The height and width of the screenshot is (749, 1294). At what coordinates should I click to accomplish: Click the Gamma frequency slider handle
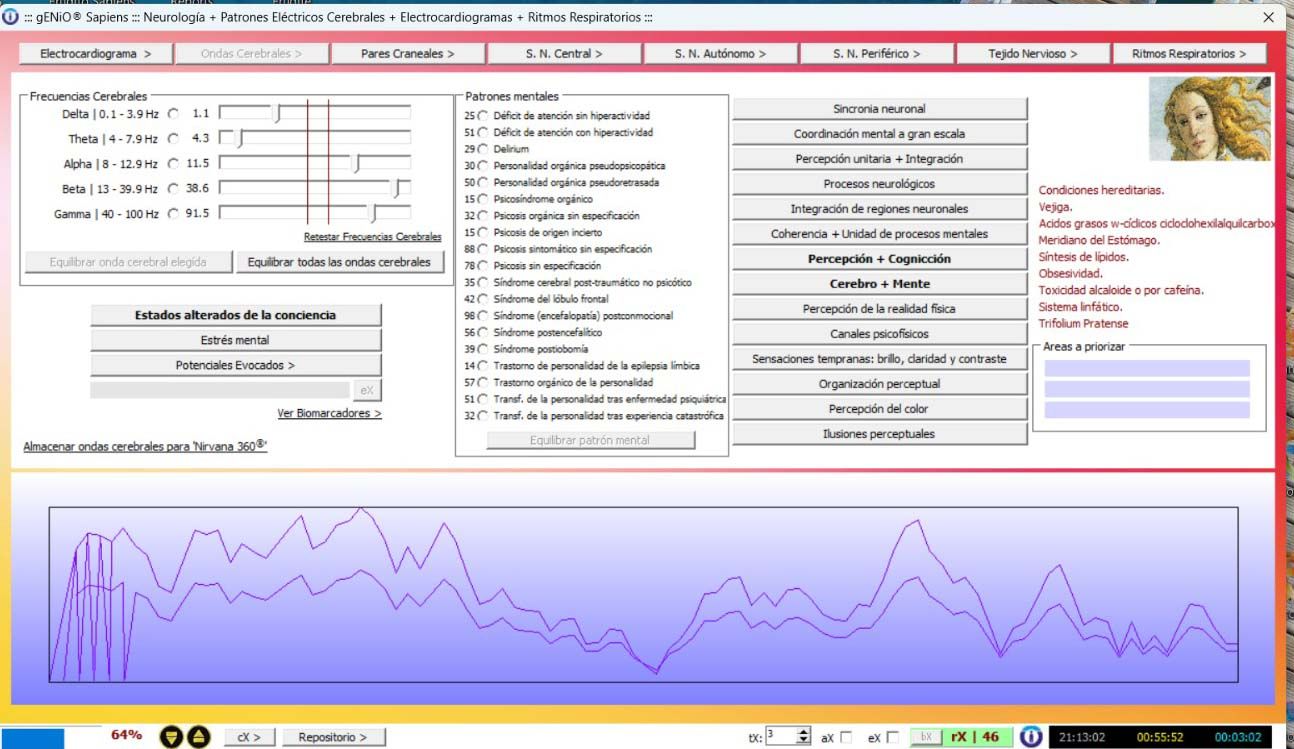pos(374,213)
